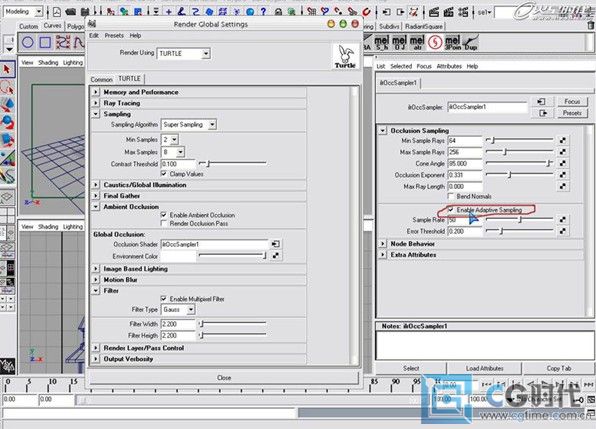Click the red magnet icon in status line
Image resolution: width=596 pixels, height=429 pixels.
coord(366,11)
